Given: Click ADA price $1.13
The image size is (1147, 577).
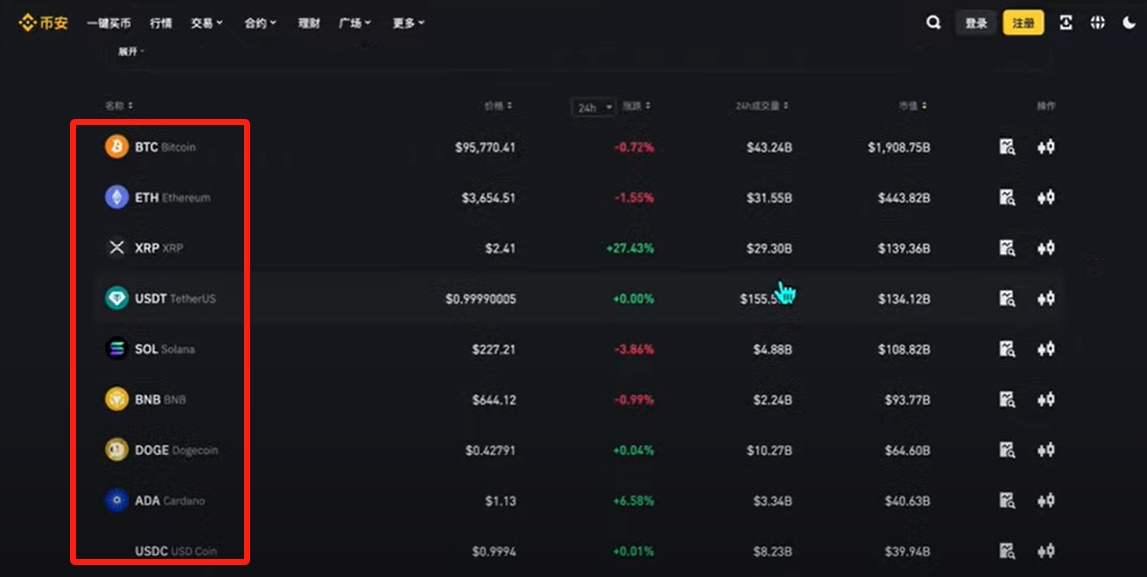Looking at the screenshot, I should pos(500,500).
